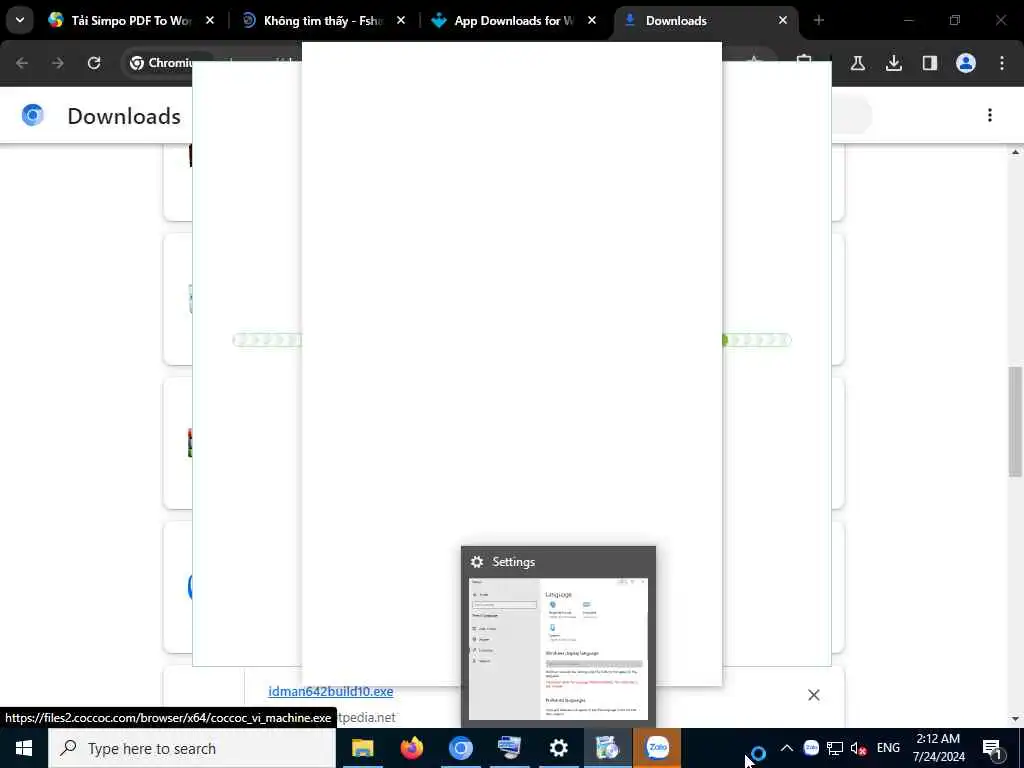Reload the current page
1024x768 pixels.
[x=94, y=63]
